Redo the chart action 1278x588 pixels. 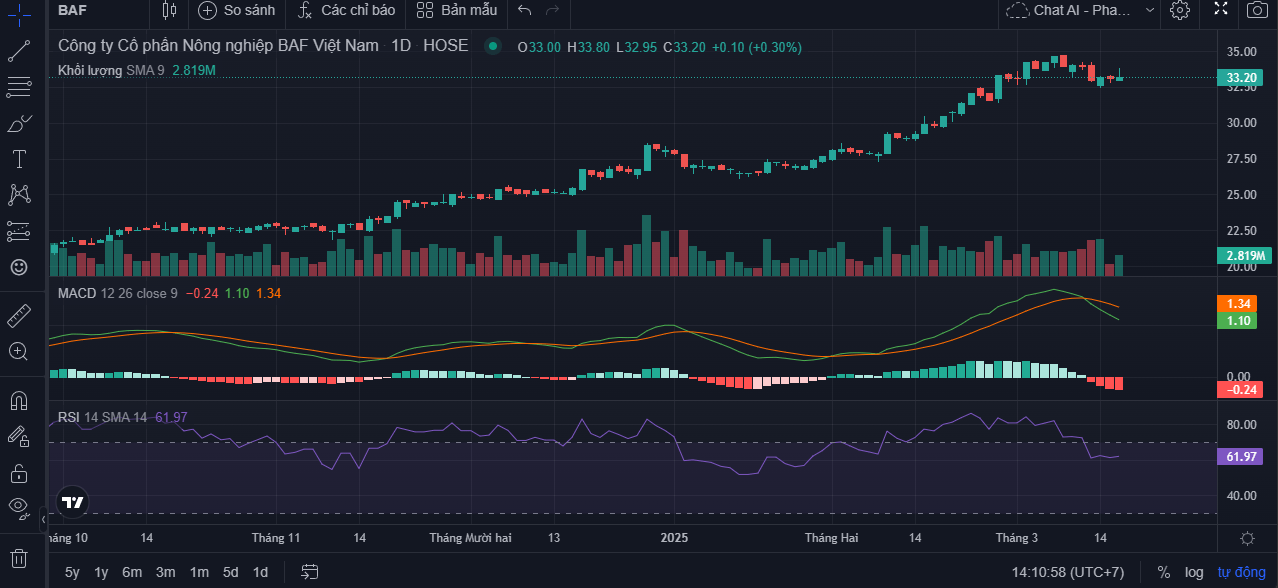[x=553, y=10]
